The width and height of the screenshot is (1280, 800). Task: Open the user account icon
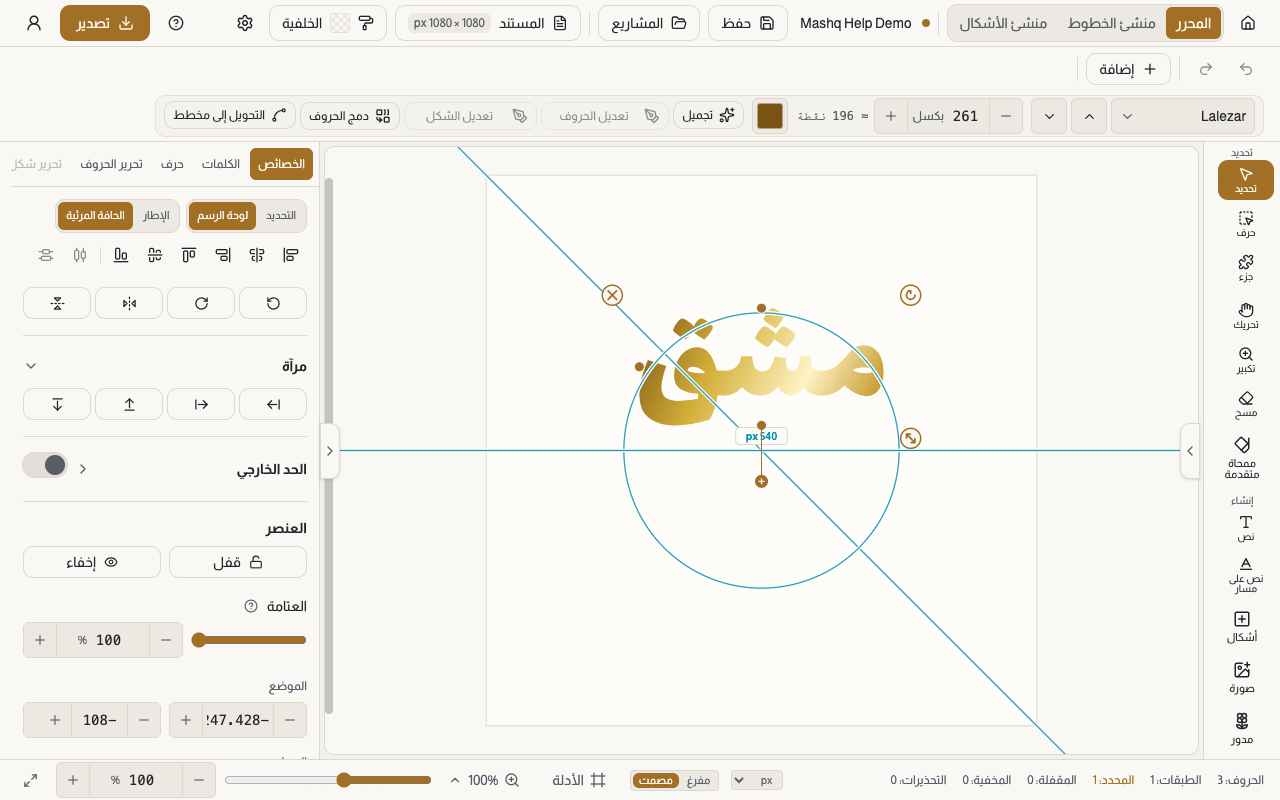coord(34,23)
